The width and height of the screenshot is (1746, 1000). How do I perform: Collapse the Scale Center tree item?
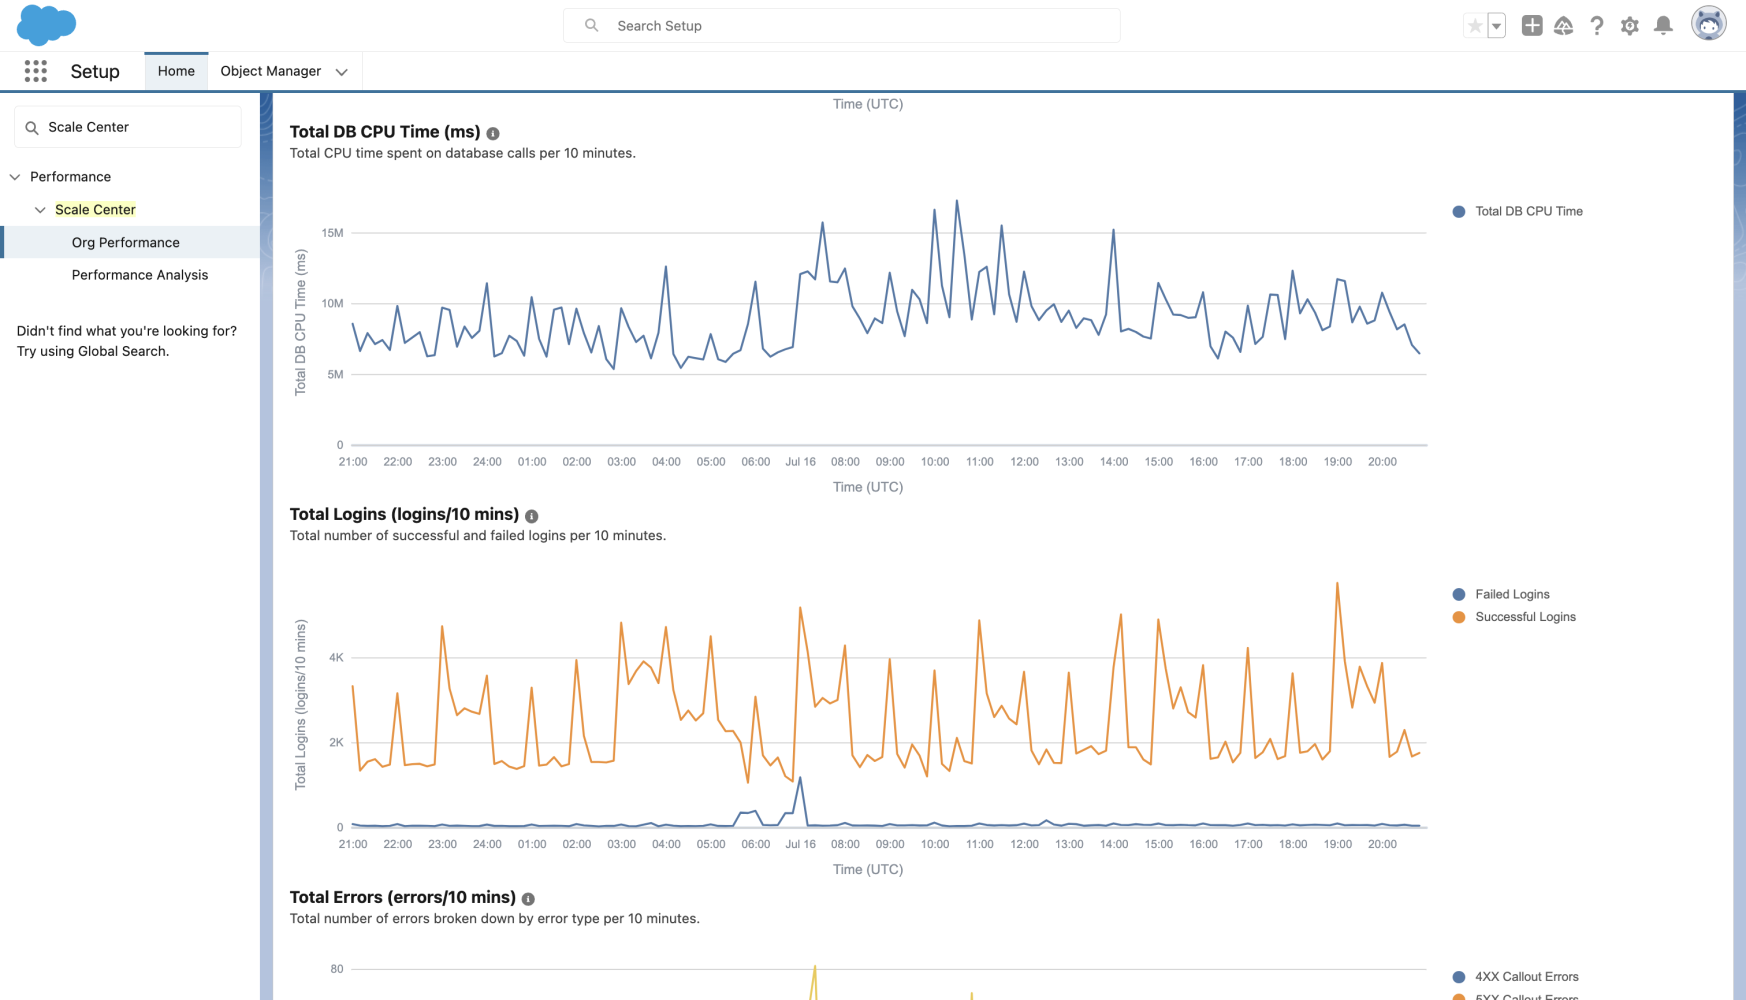pyautogui.click(x=40, y=209)
